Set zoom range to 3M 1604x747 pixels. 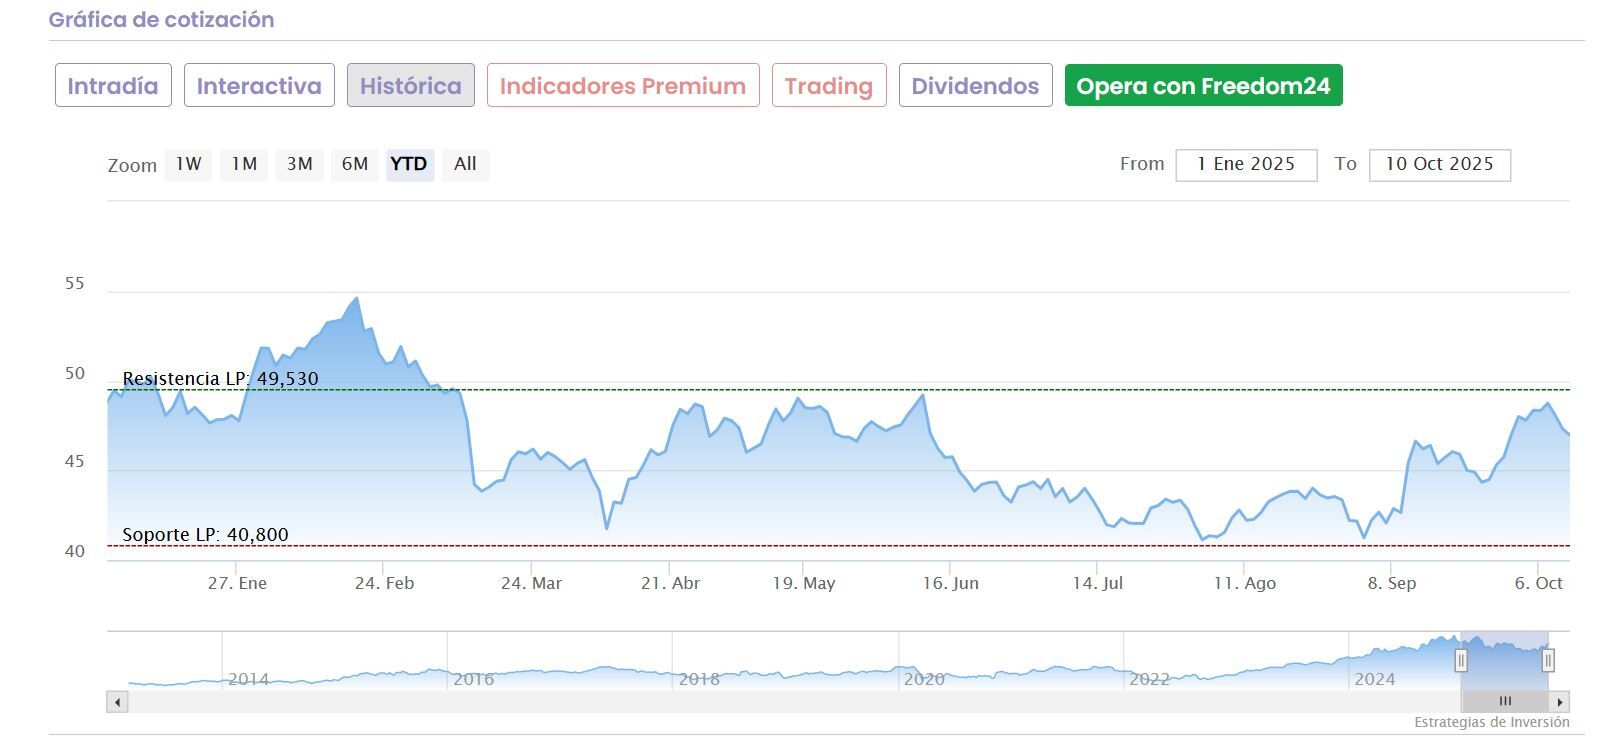[299, 164]
